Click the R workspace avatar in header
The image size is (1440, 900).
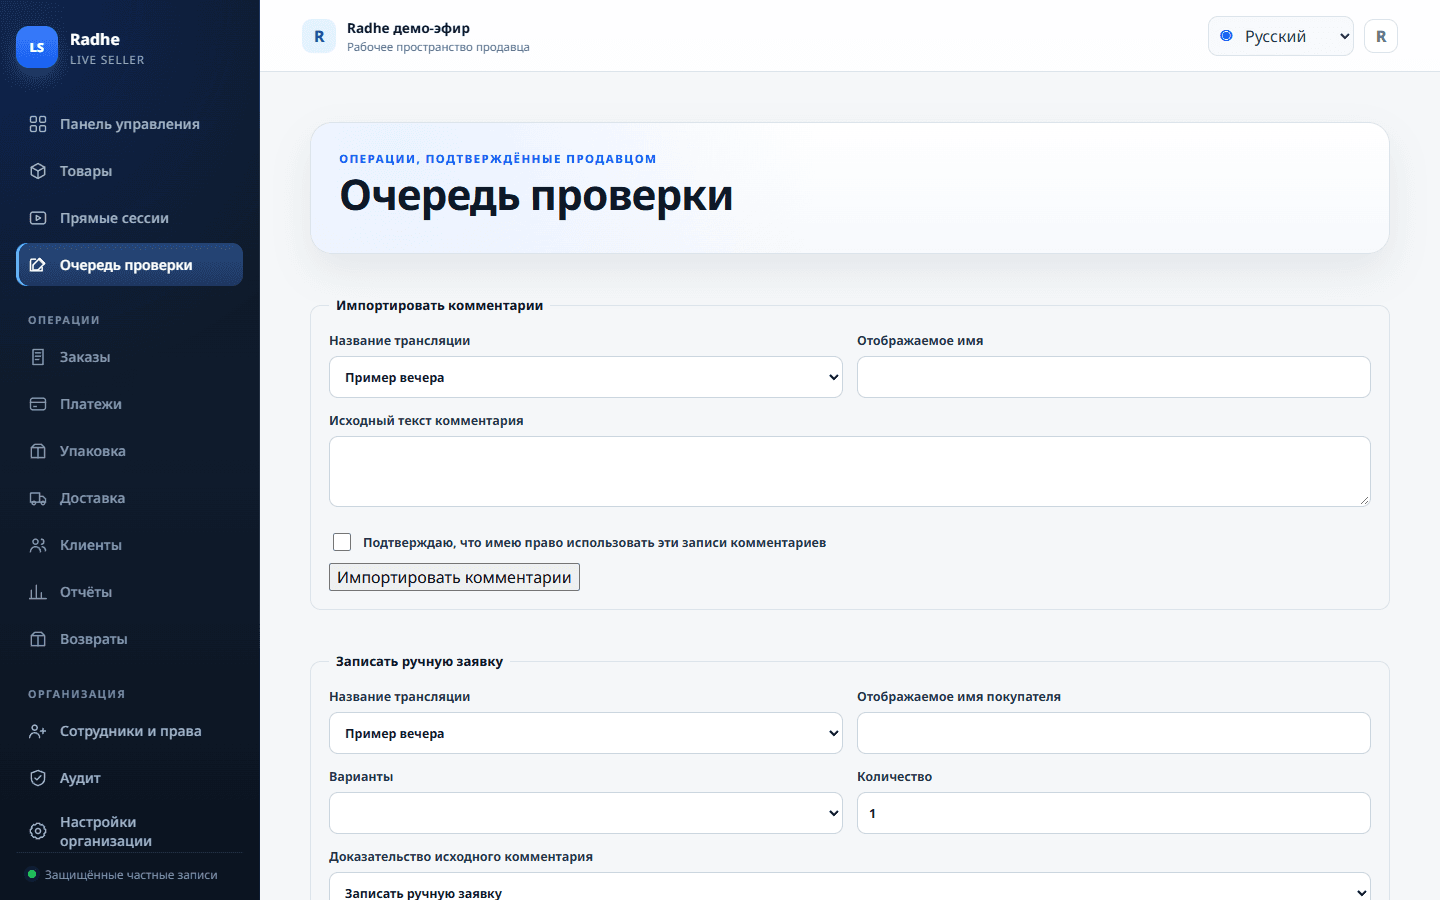pyautogui.click(x=319, y=36)
